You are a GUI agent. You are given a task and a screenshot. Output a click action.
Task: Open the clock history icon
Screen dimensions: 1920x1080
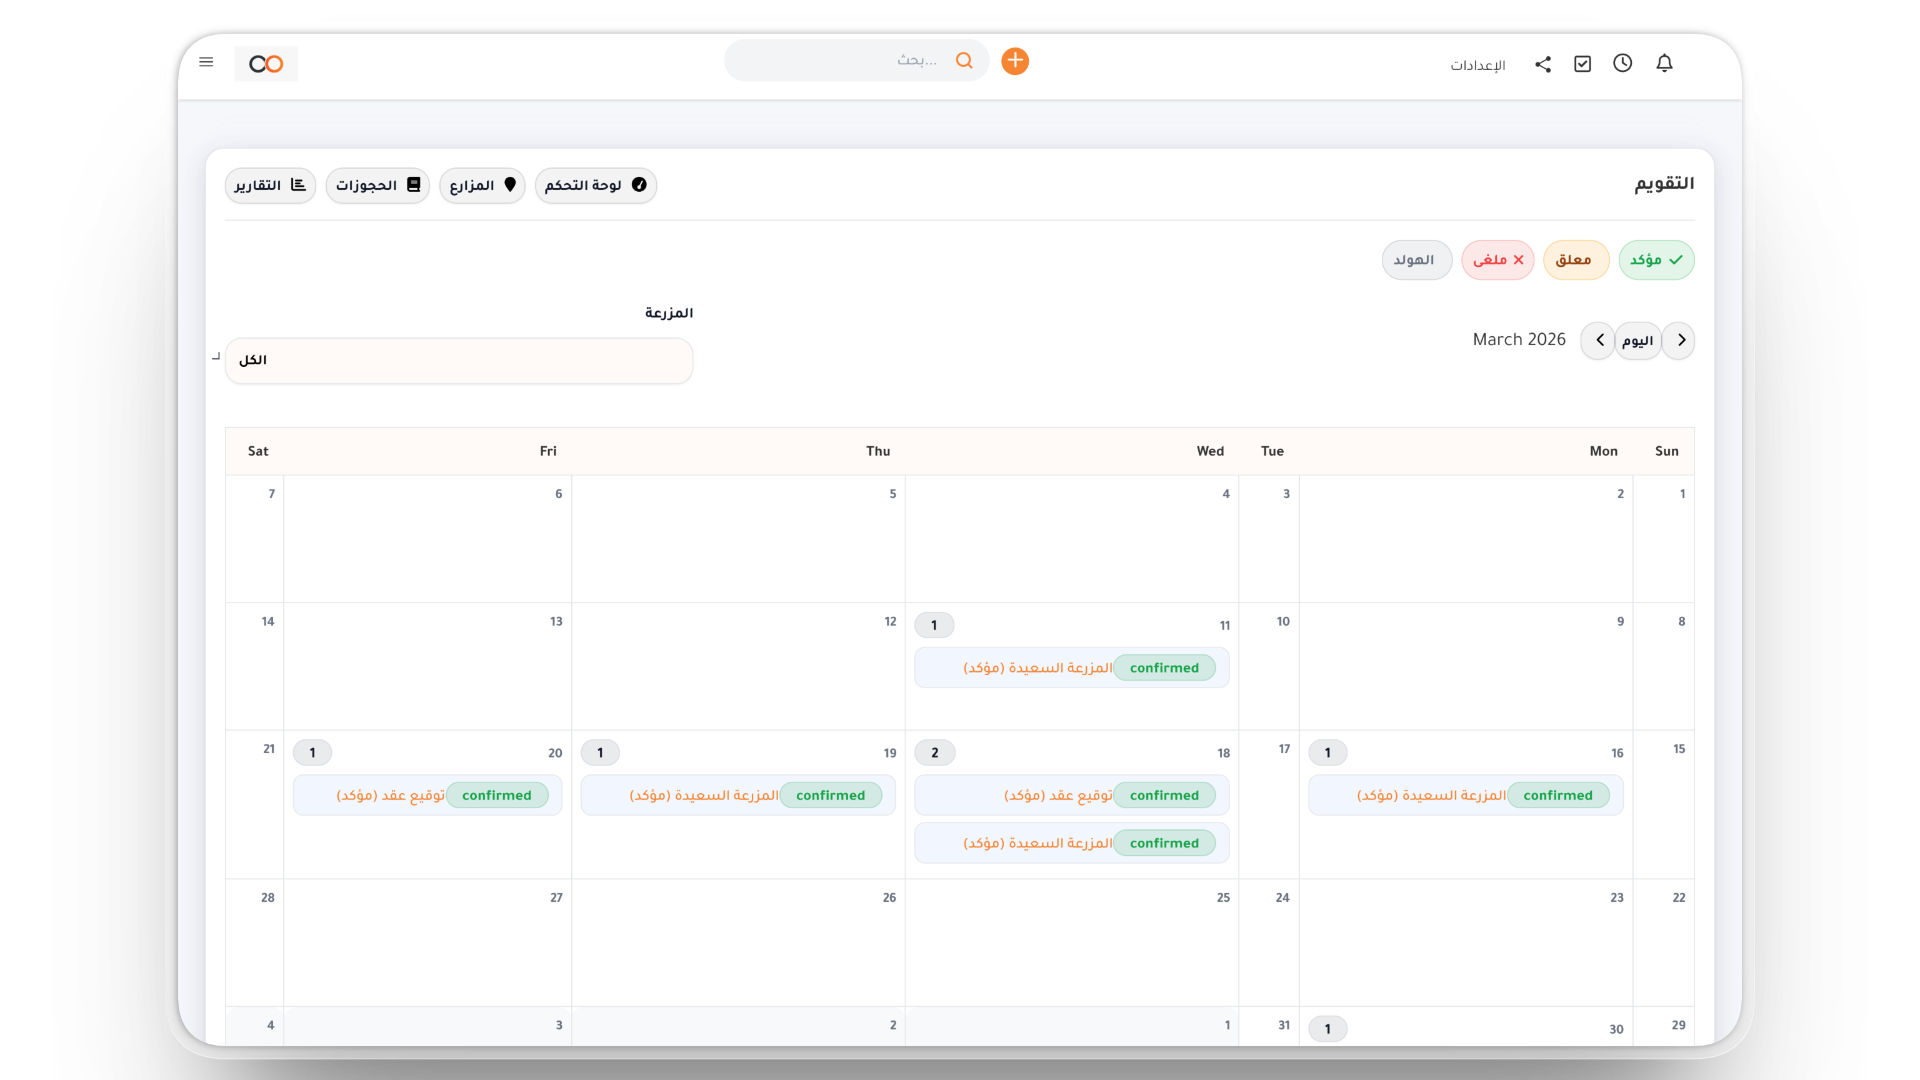tap(1622, 63)
